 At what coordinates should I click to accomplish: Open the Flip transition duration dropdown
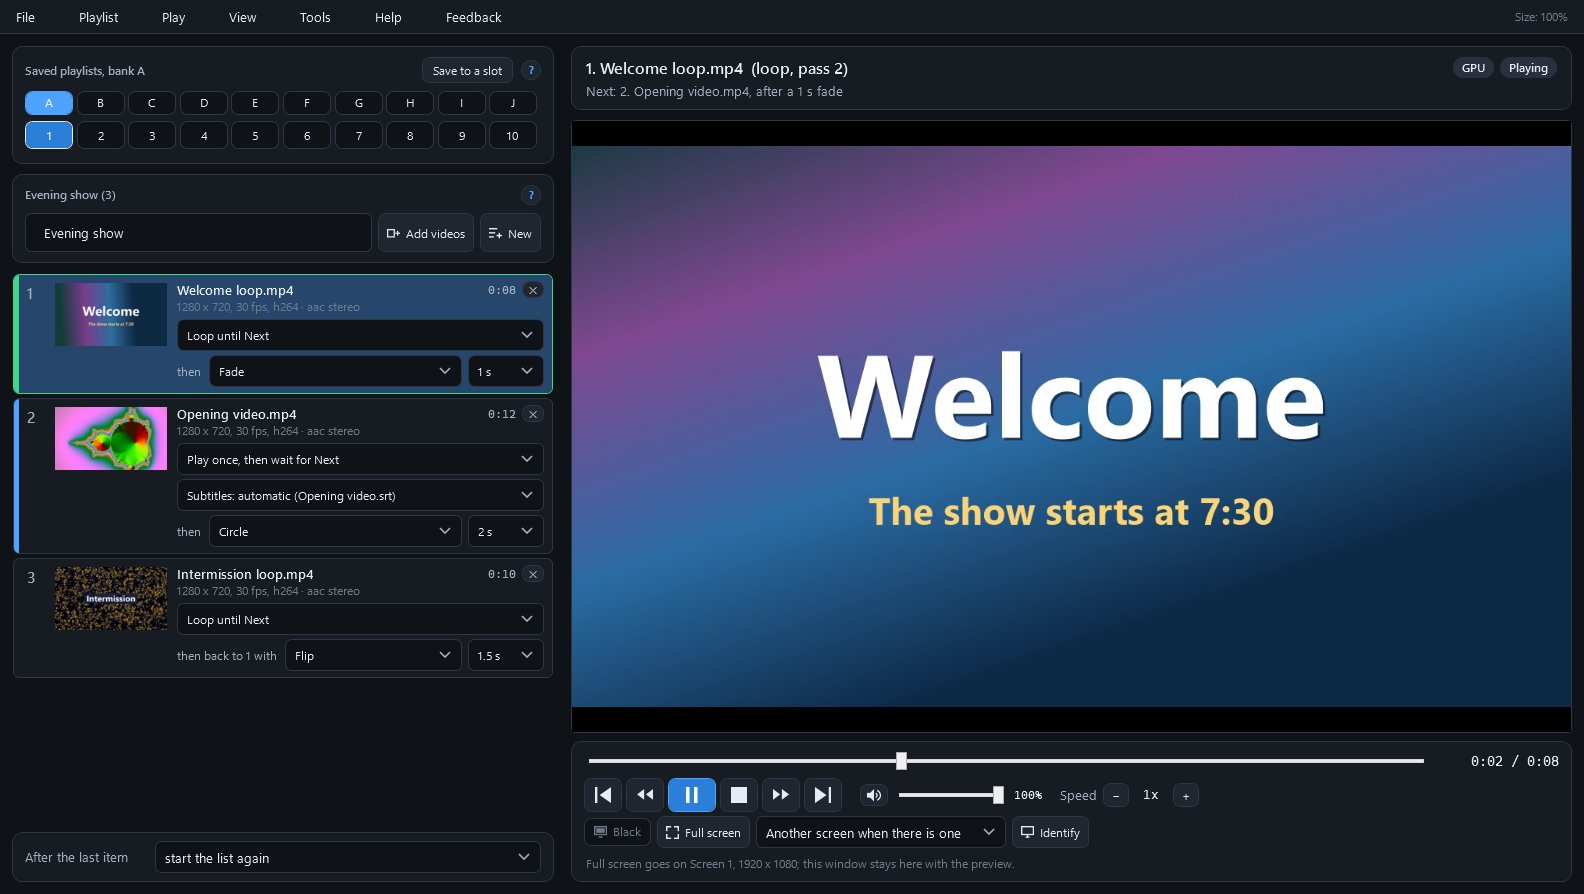pyautogui.click(x=506, y=655)
